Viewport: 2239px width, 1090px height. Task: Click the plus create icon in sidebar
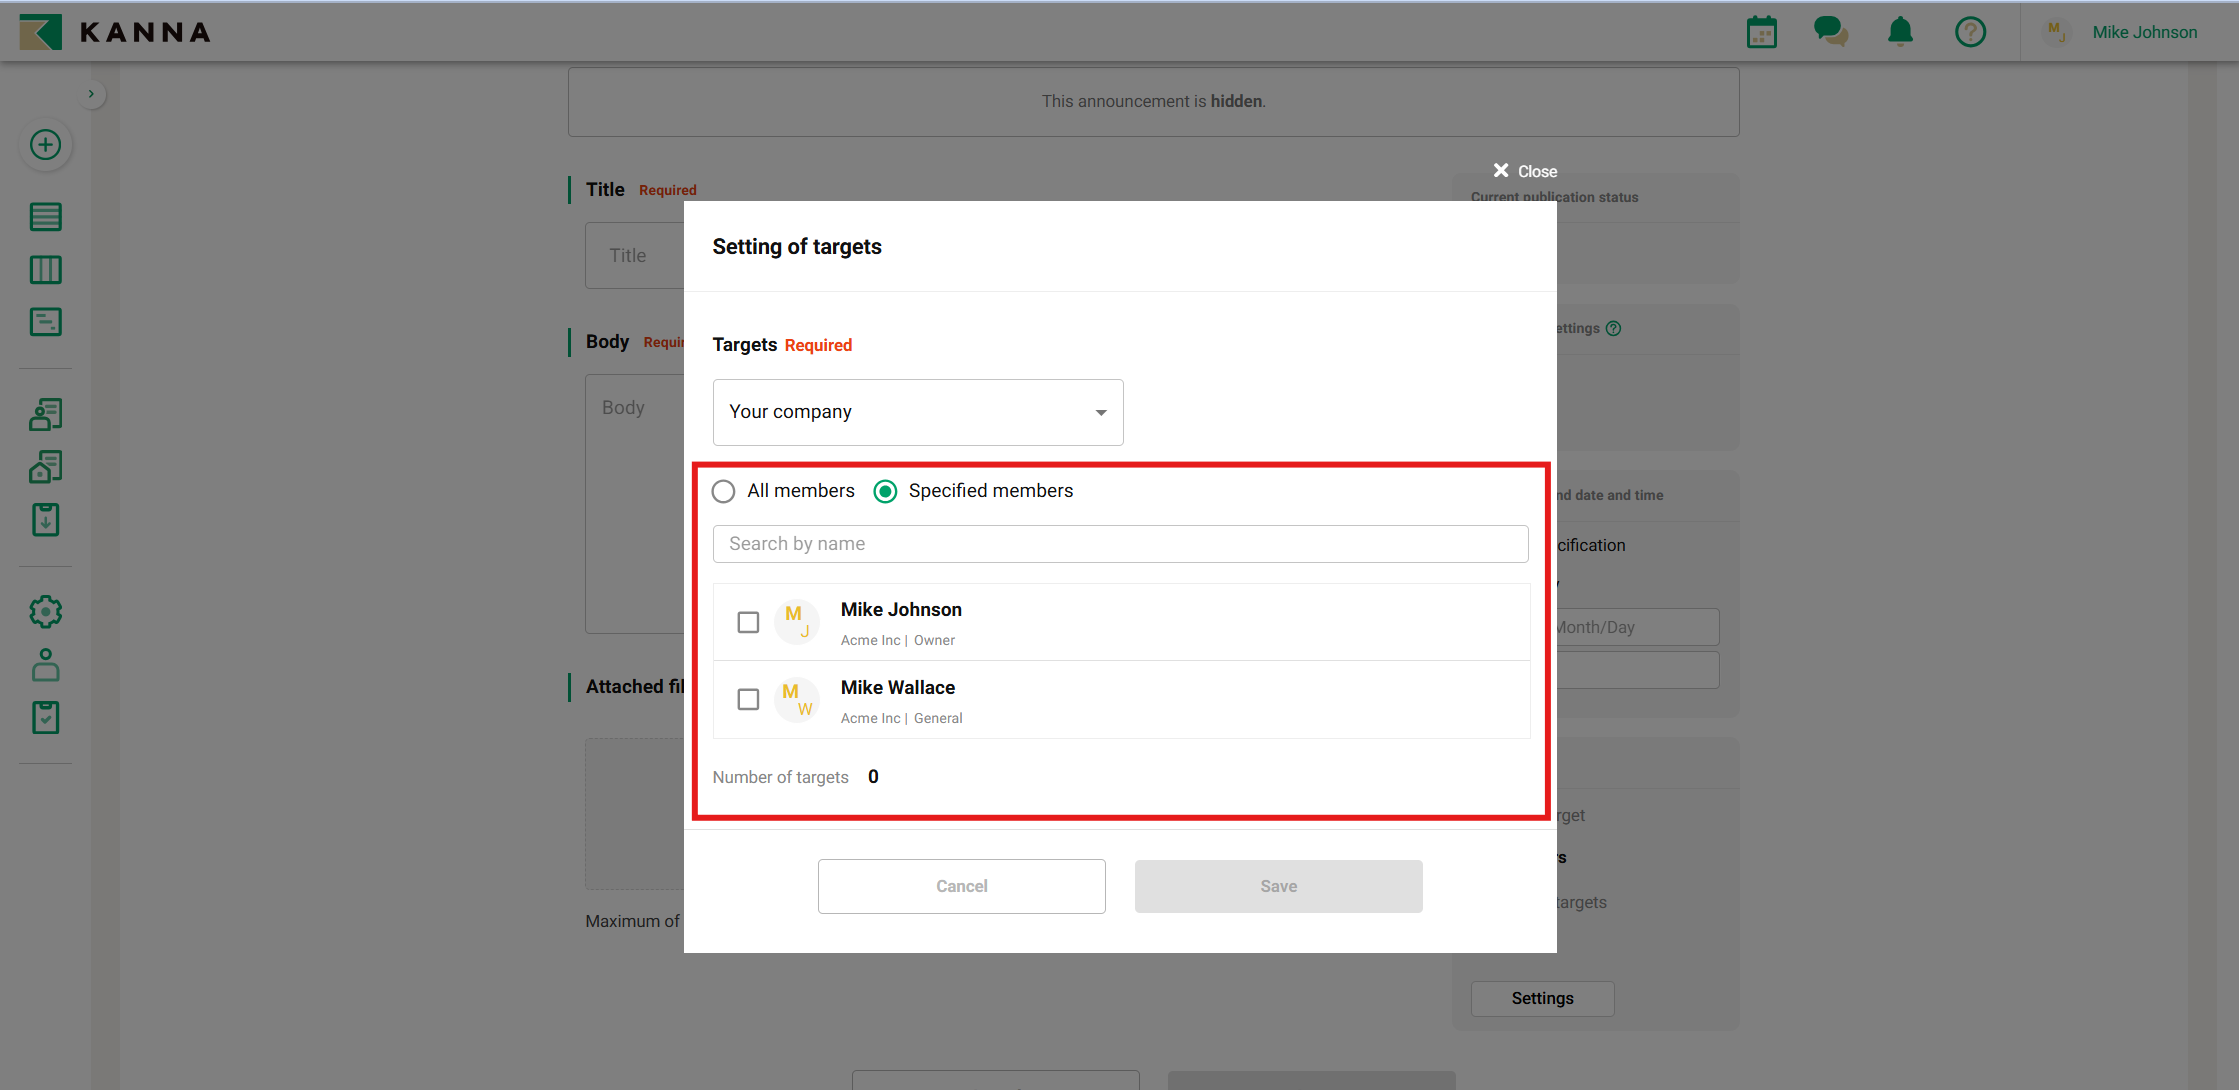(45, 145)
